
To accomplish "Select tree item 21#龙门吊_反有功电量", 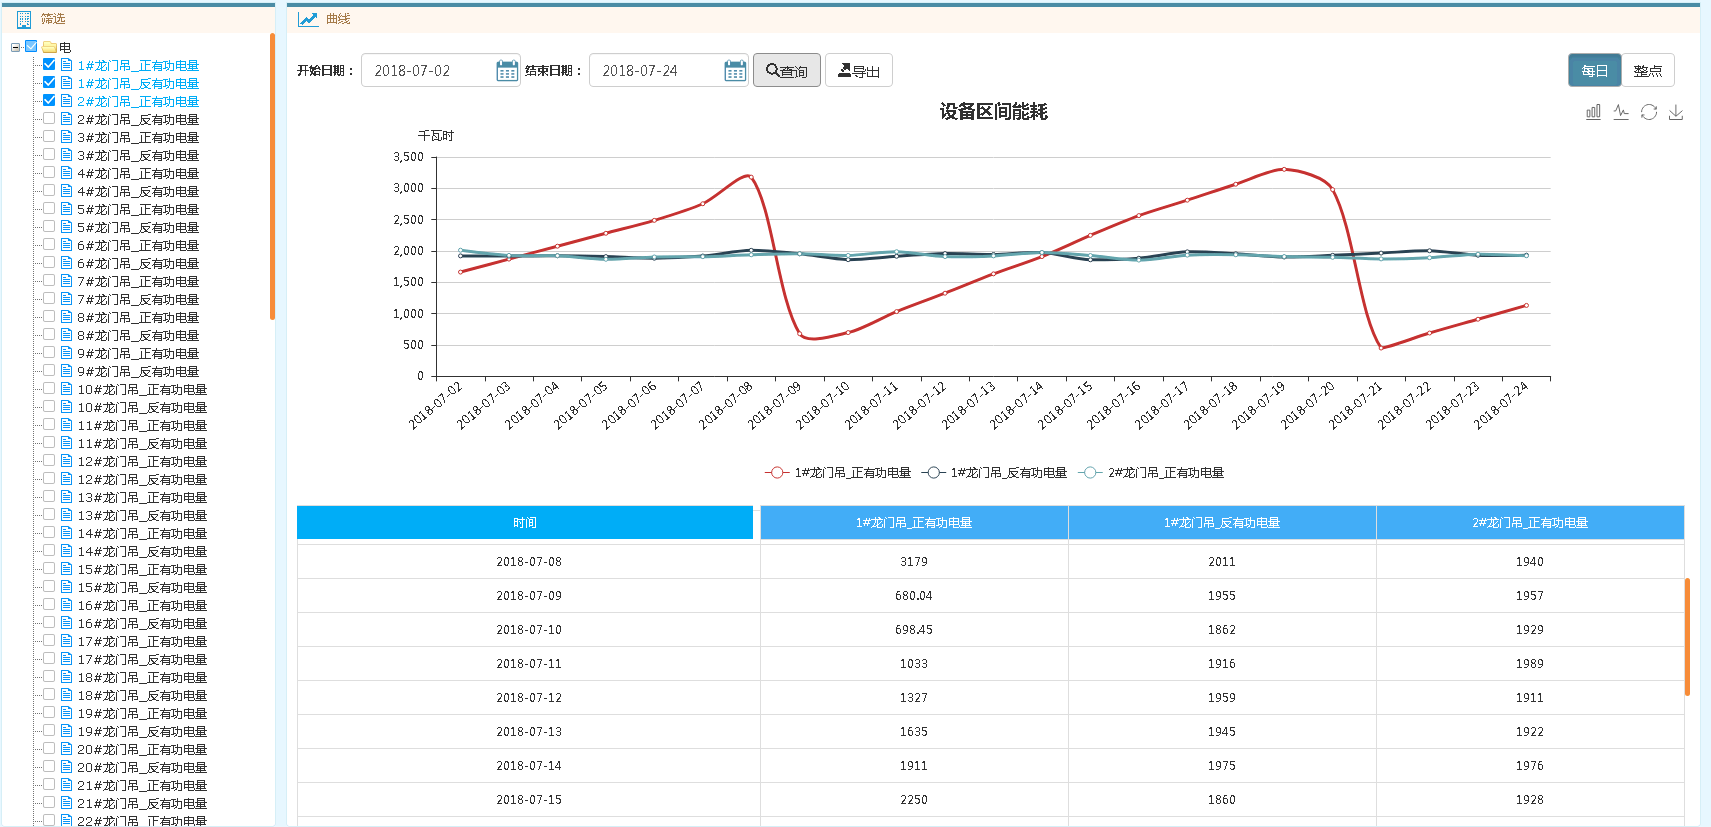I will (x=142, y=803).
